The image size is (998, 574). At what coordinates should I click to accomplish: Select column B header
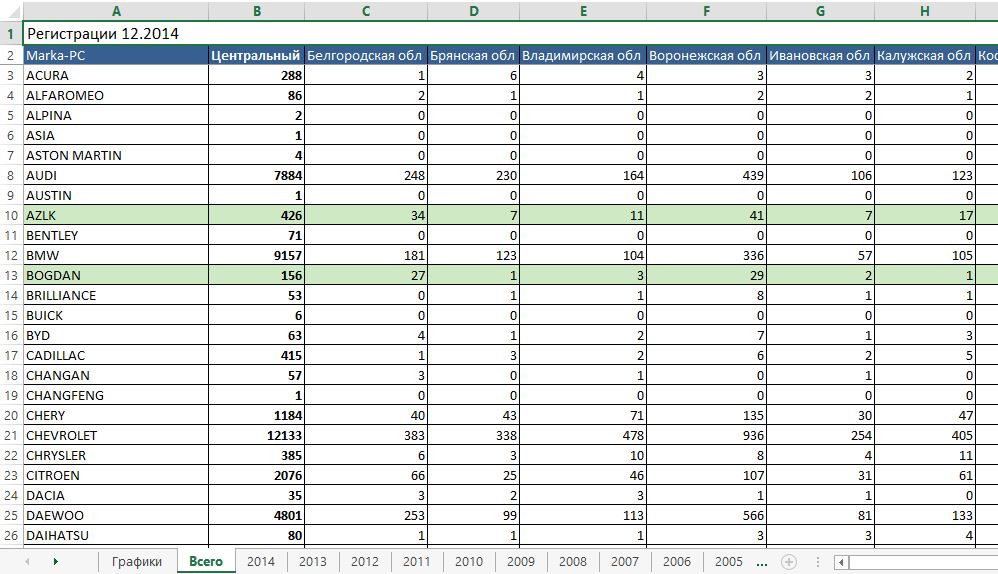coord(257,11)
